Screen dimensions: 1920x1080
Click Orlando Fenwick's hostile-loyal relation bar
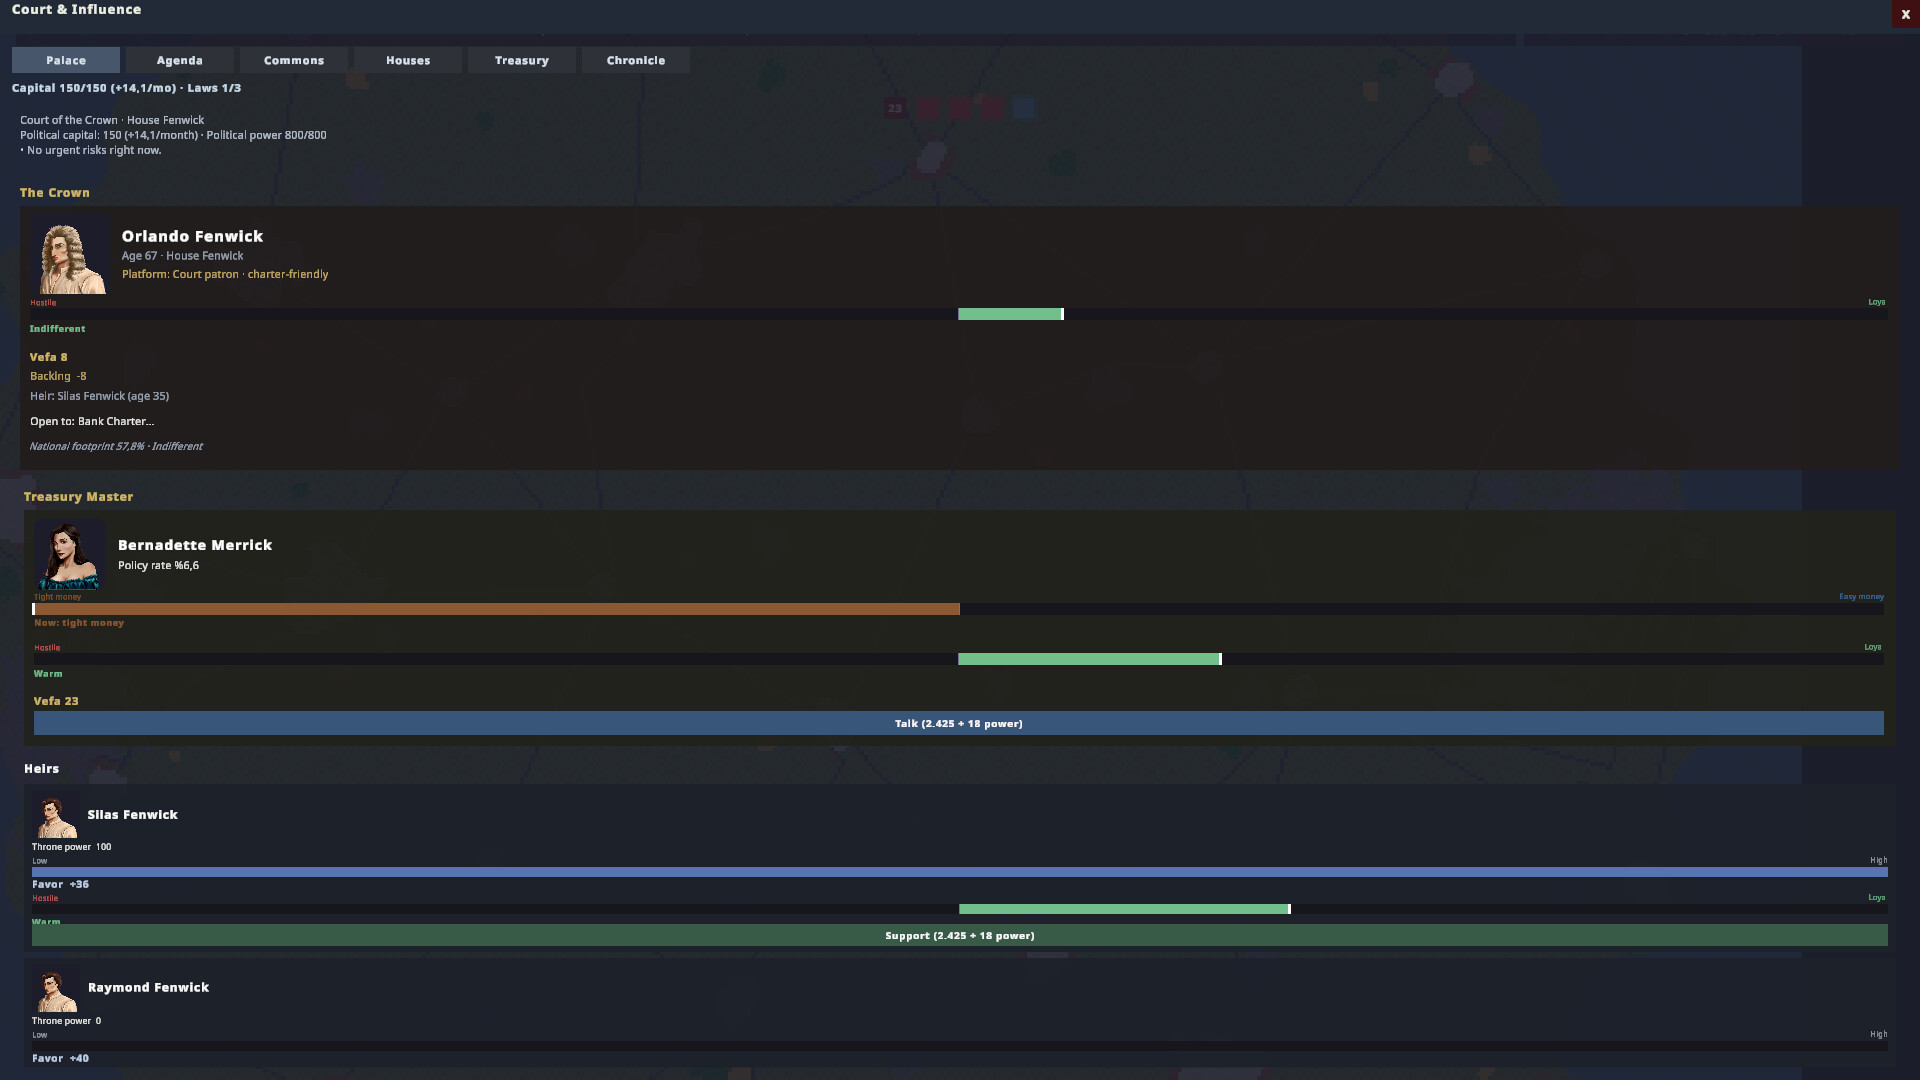pos(959,314)
